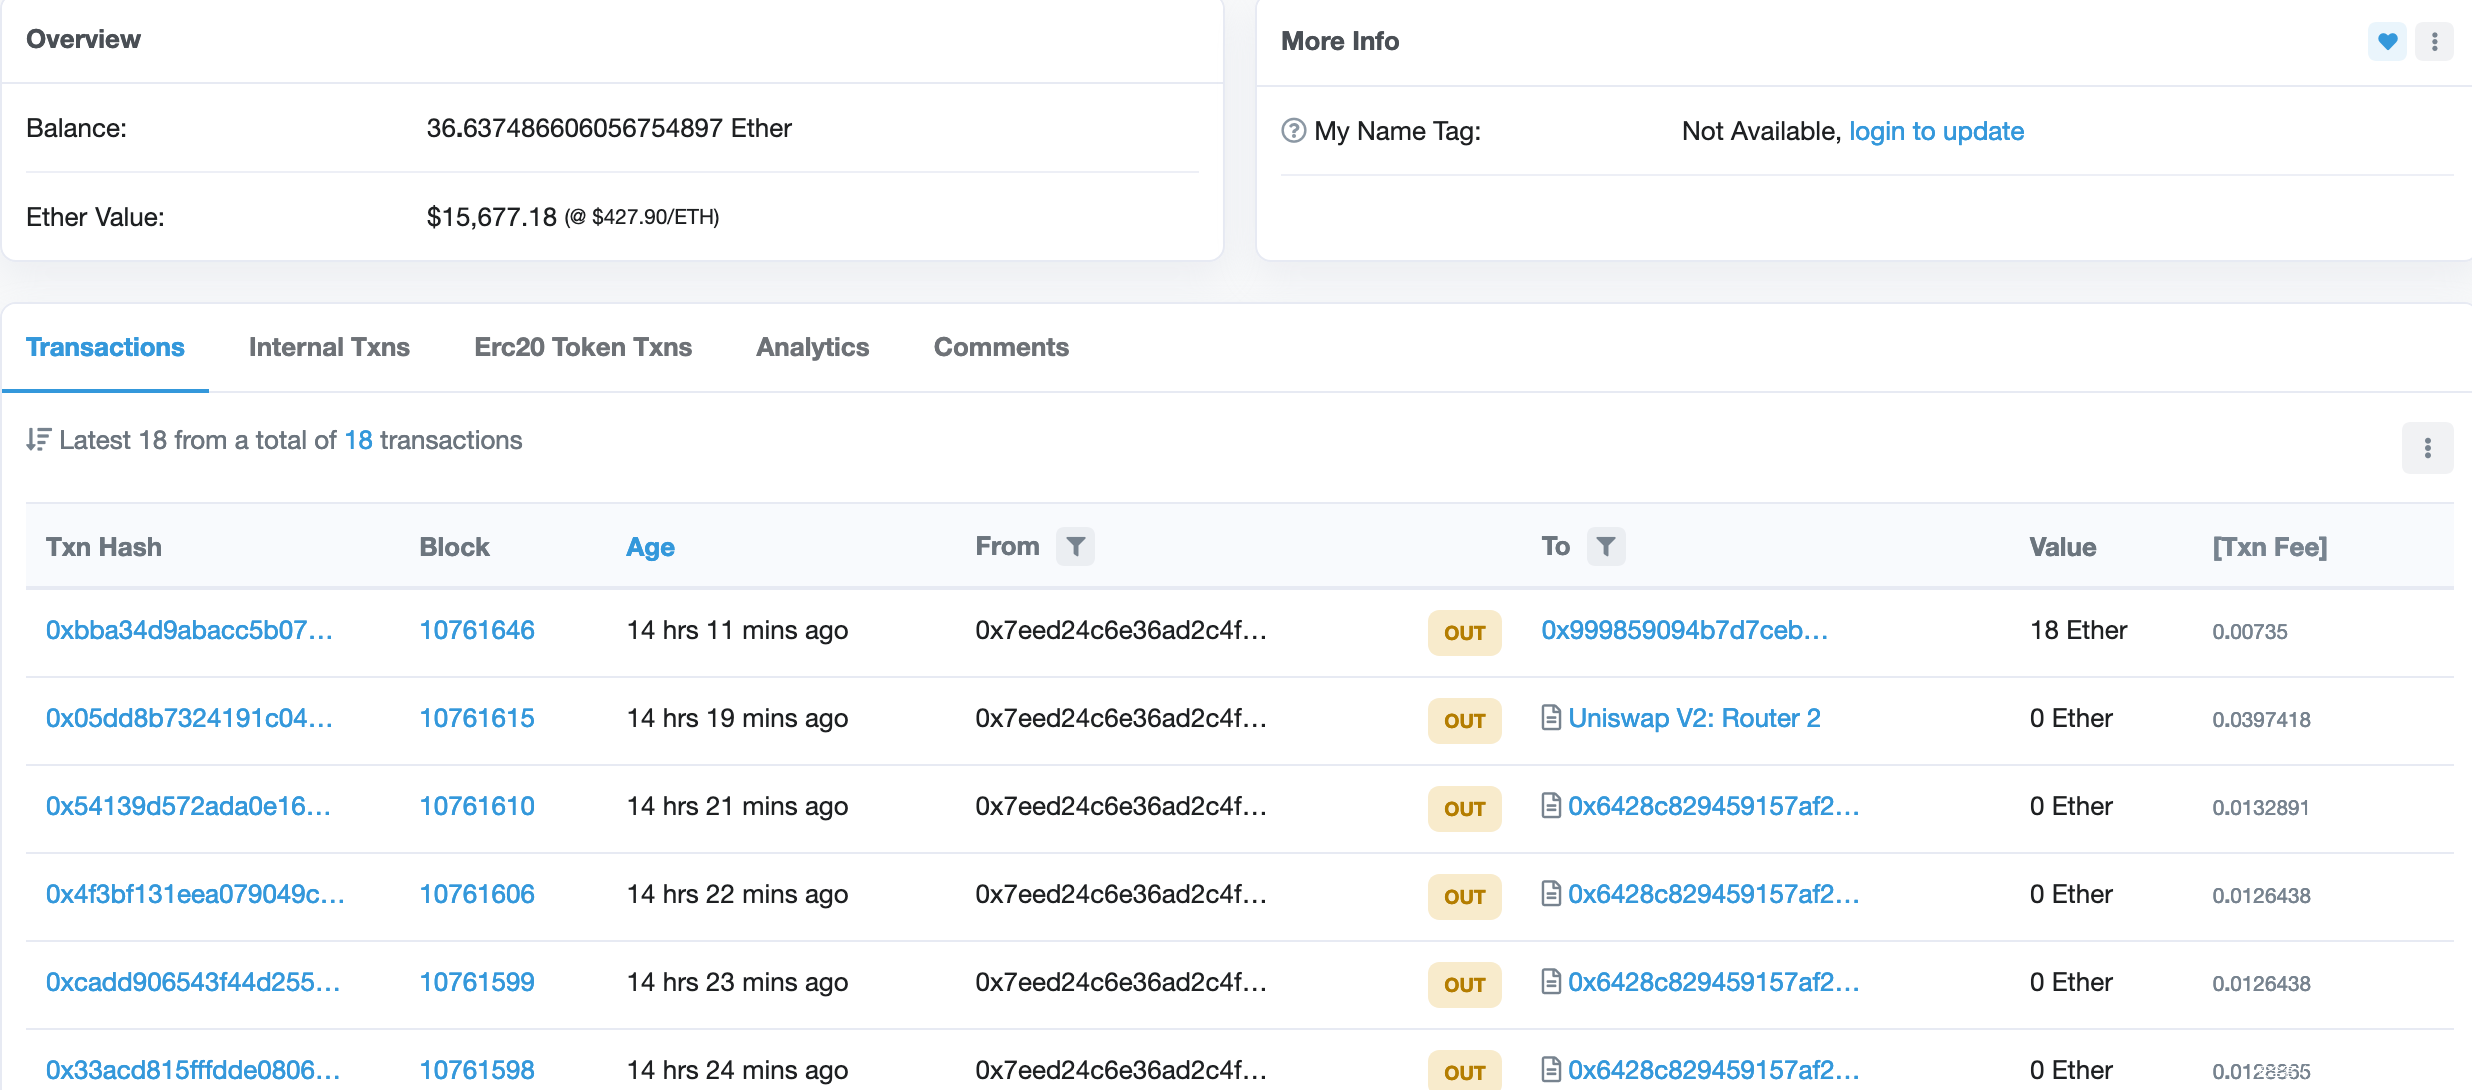Click sort icon beside Latest 18 transactions
This screenshot has width=2472, height=1090.
(x=38, y=440)
